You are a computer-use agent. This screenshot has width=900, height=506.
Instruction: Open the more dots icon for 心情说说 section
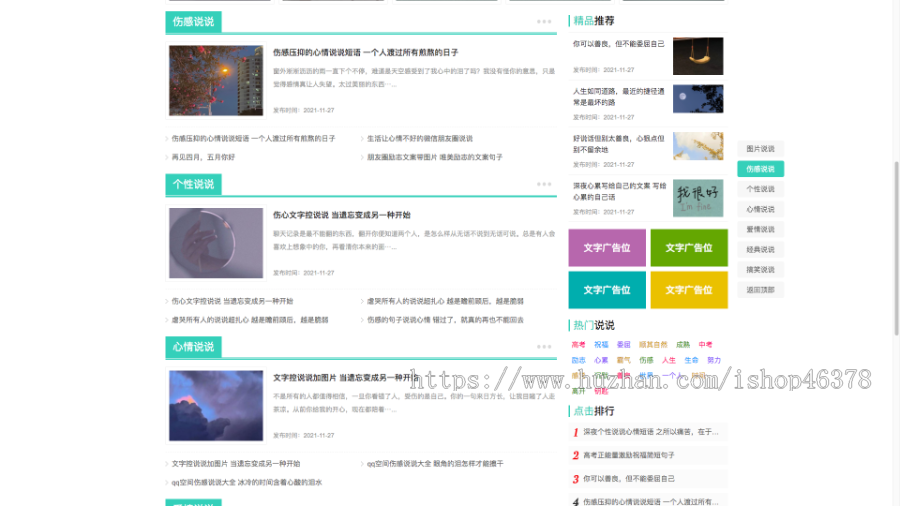[x=544, y=347]
